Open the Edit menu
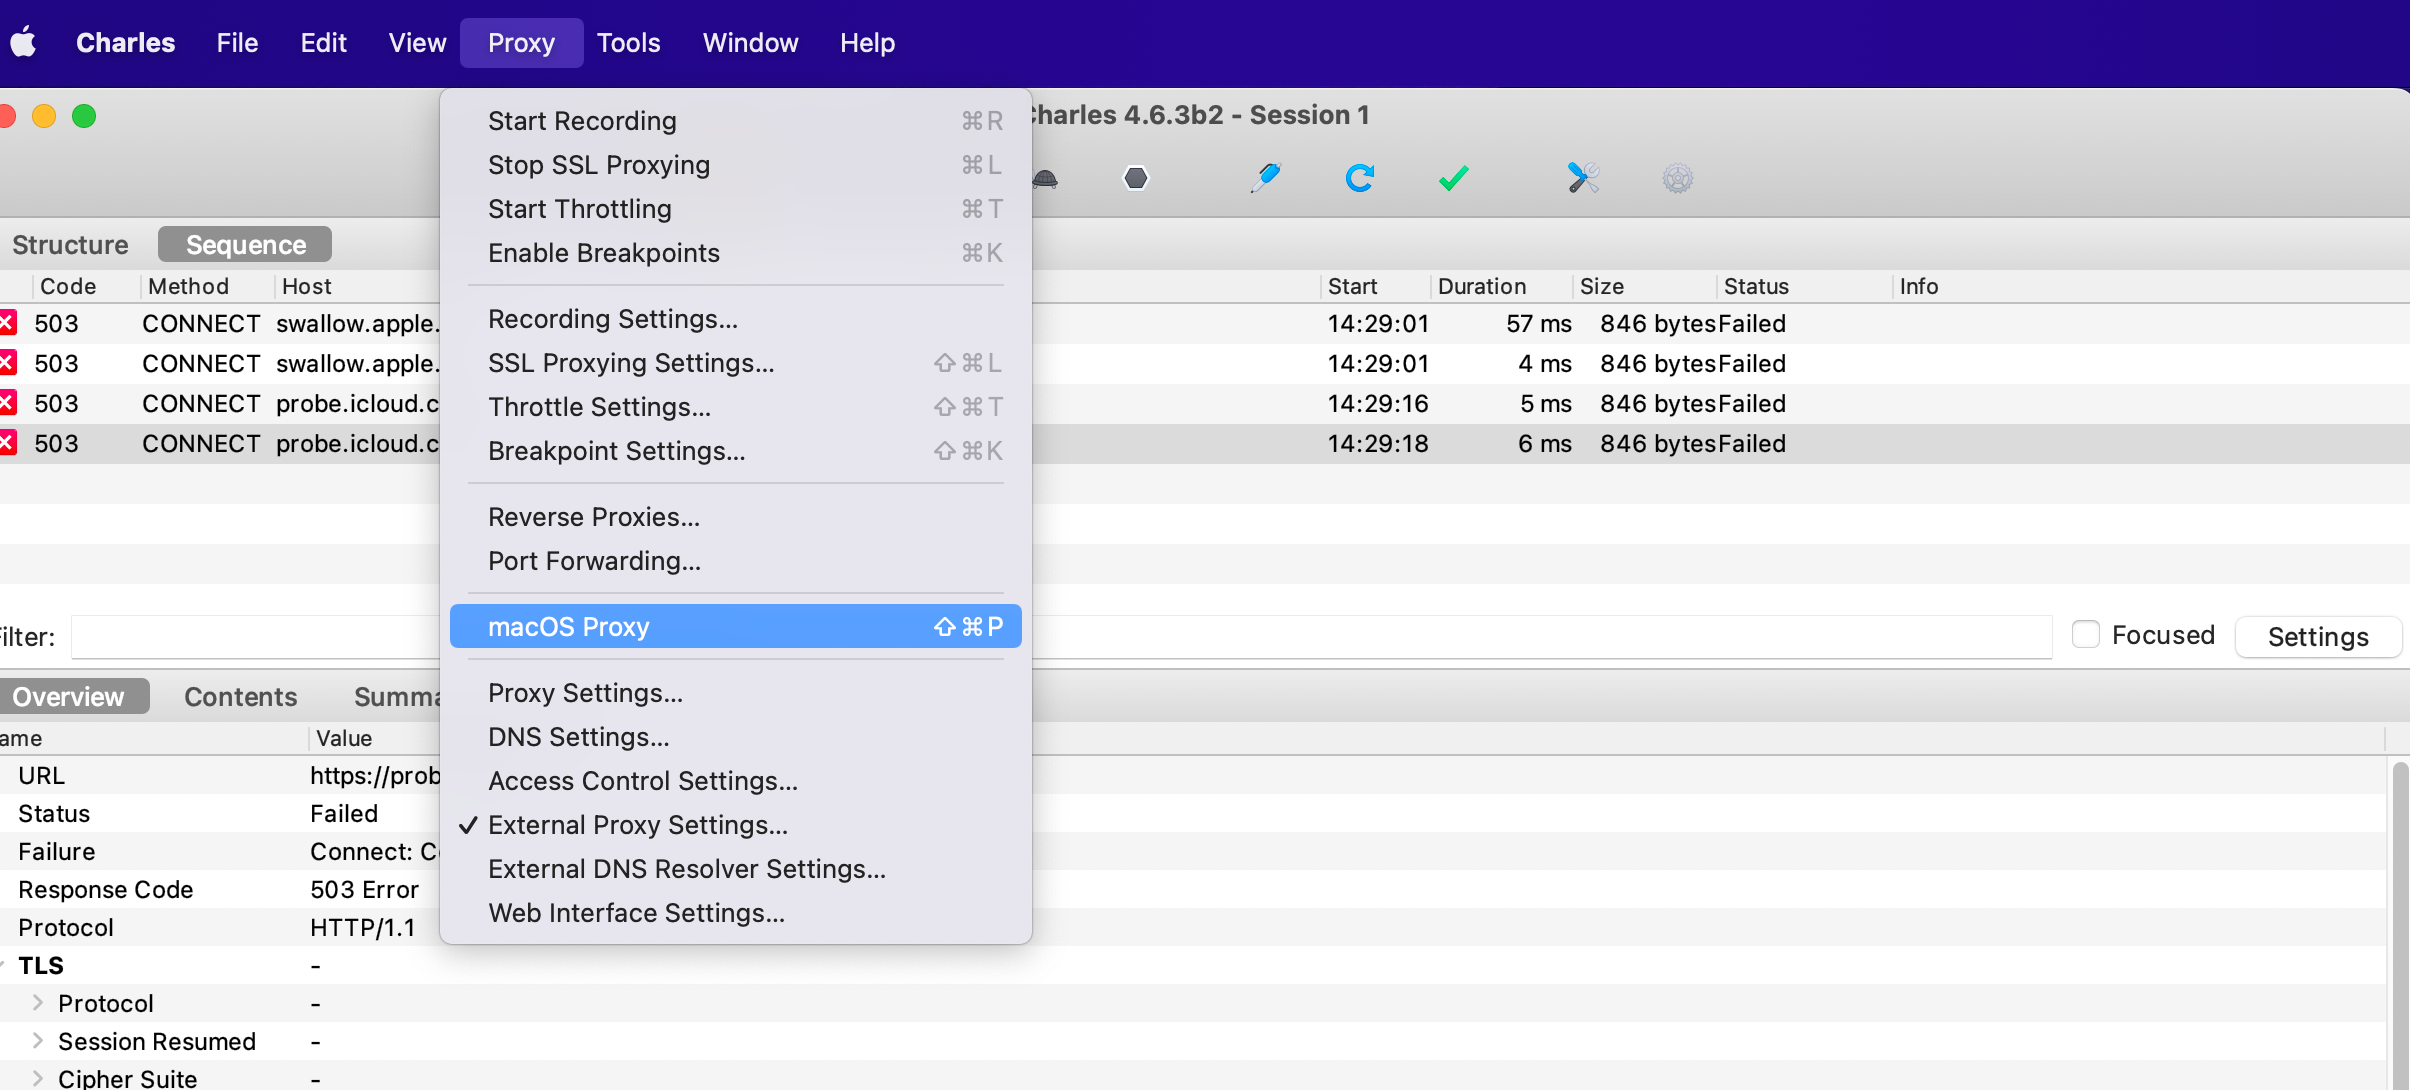Image resolution: width=2410 pixels, height=1090 pixels. click(324, 43)
